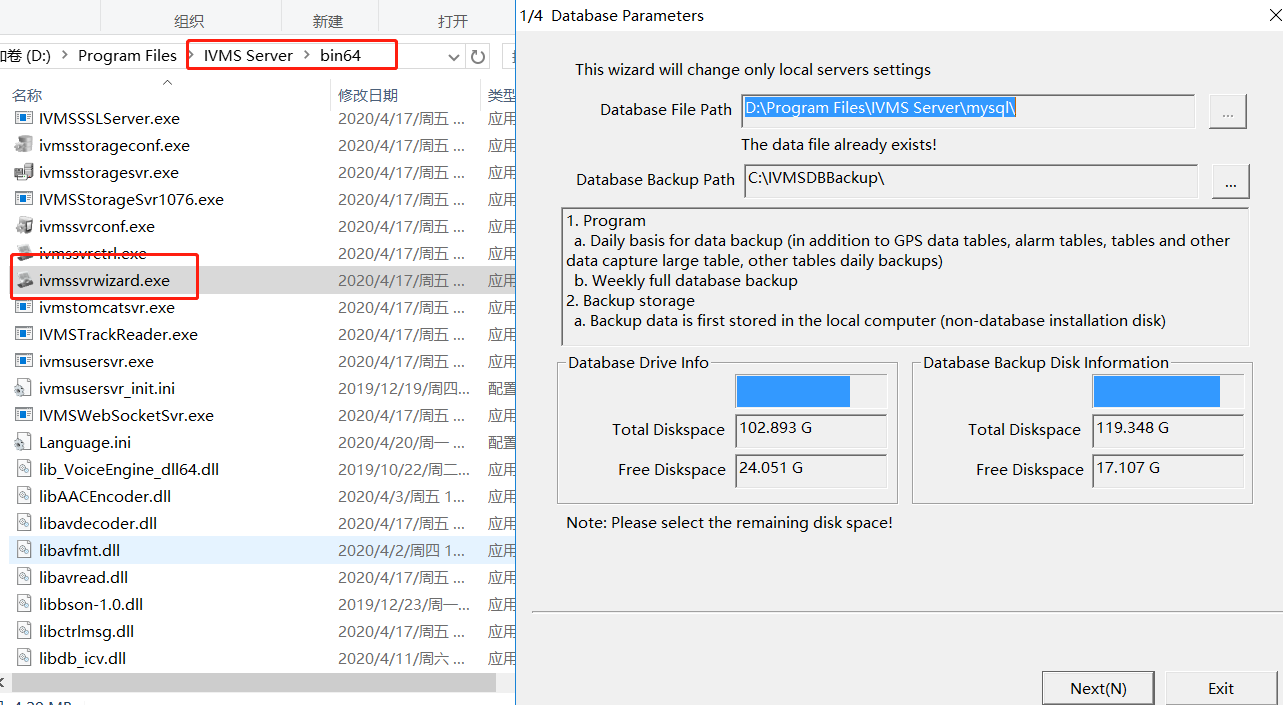Click the IVMSStorageSvr1076.exe file icon
The height and width of the screenshot is (705, 1283).
click(x=24, y=199)
